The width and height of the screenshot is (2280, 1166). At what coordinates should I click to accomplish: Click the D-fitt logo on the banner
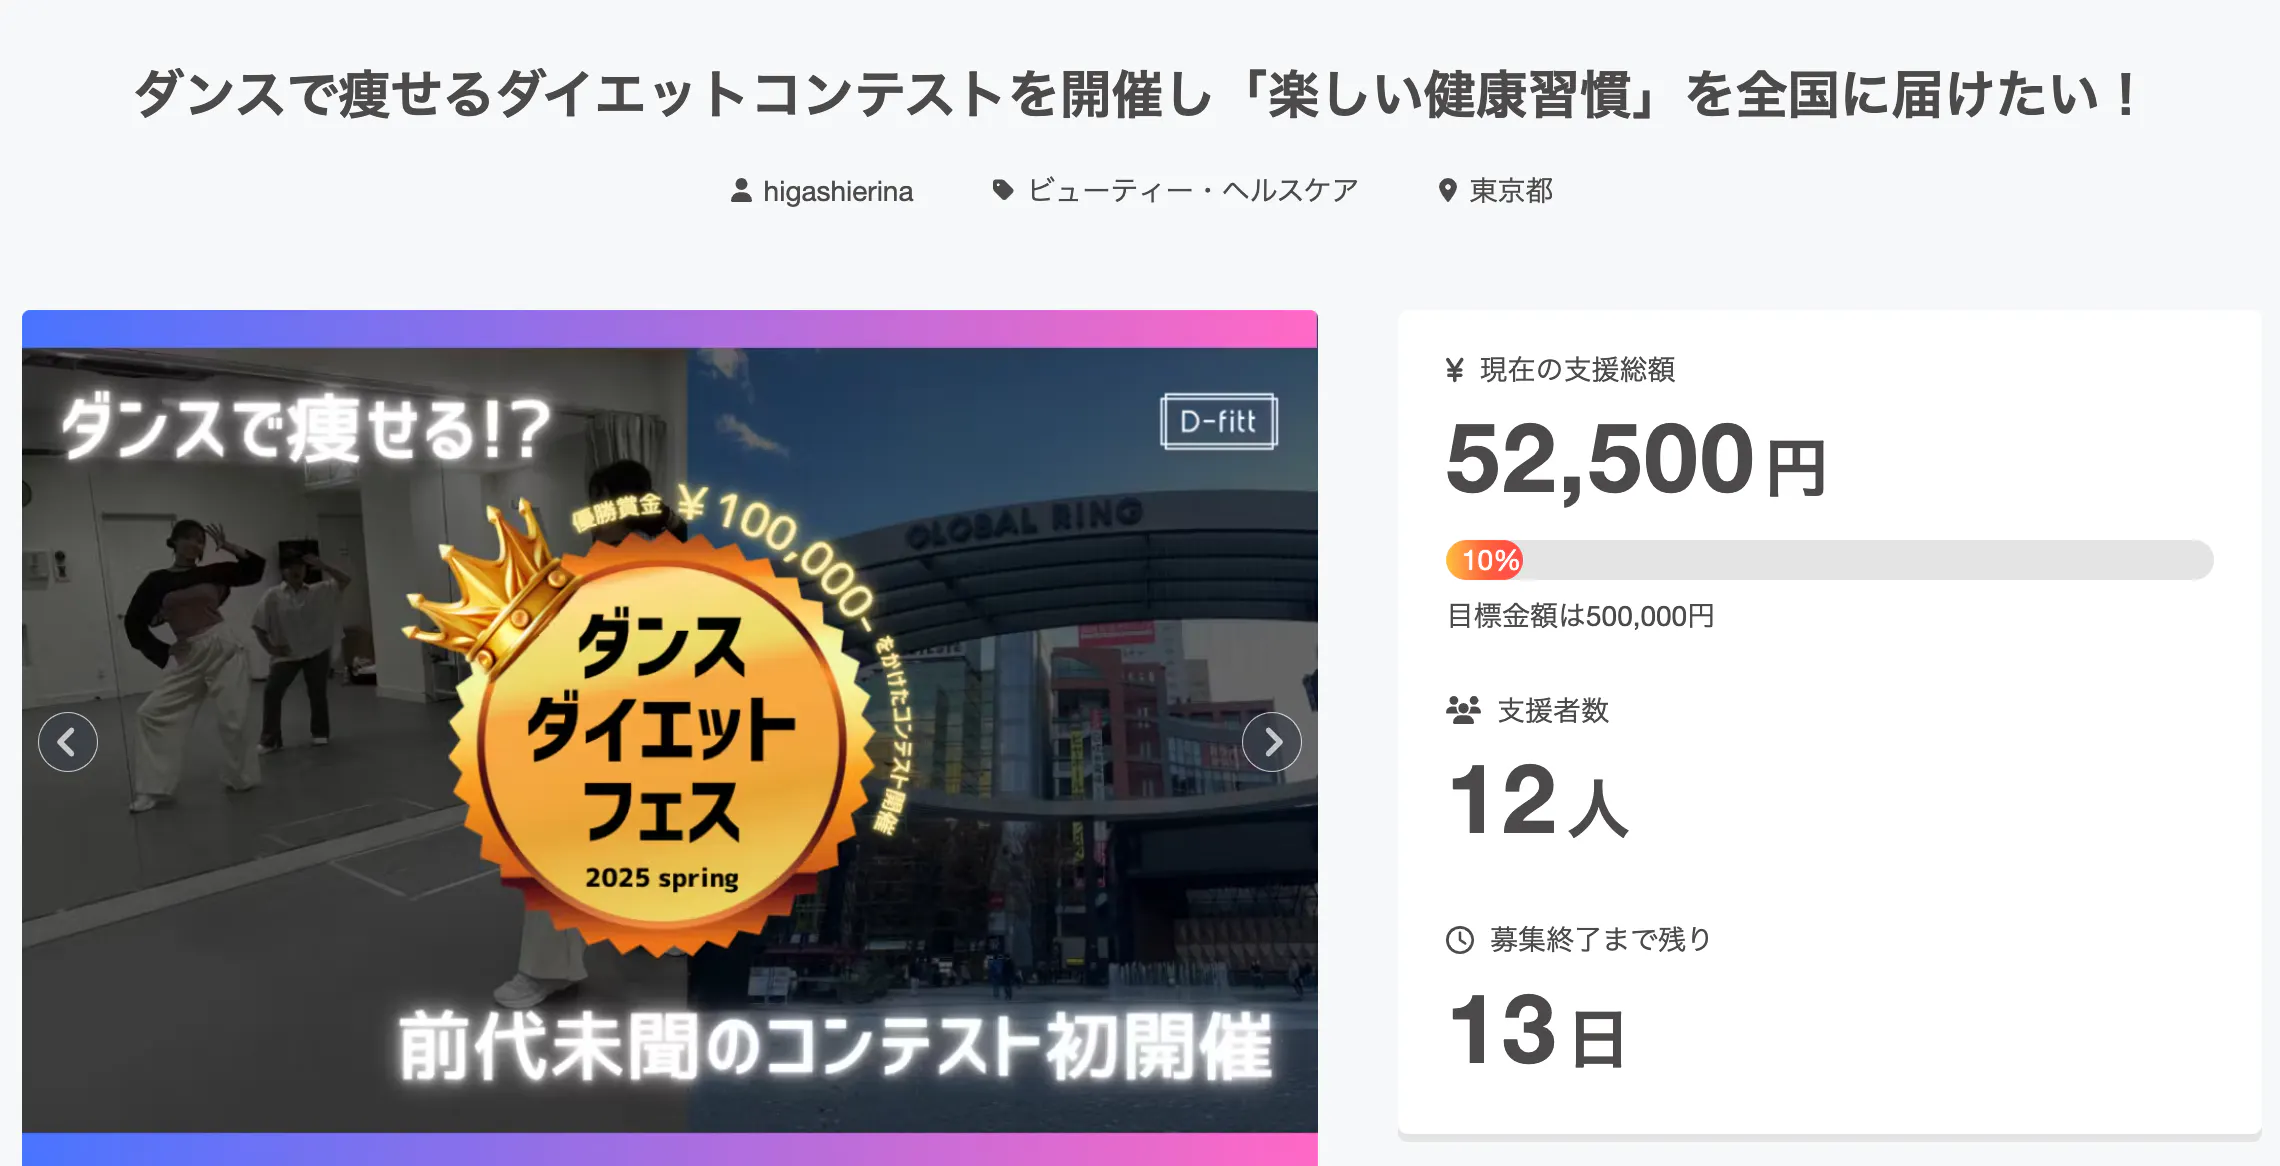click(x=1218, y=421)
